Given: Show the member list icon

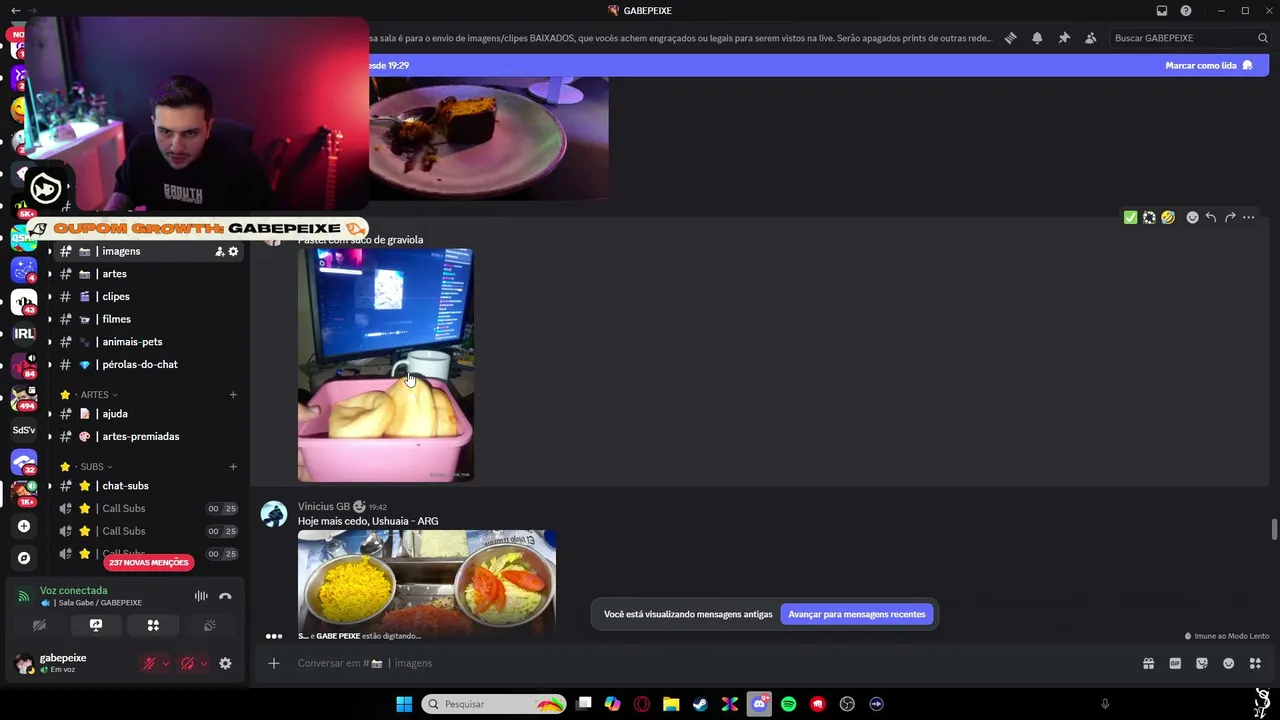Looking at the screenshot, I should [x=1090, y=38].
